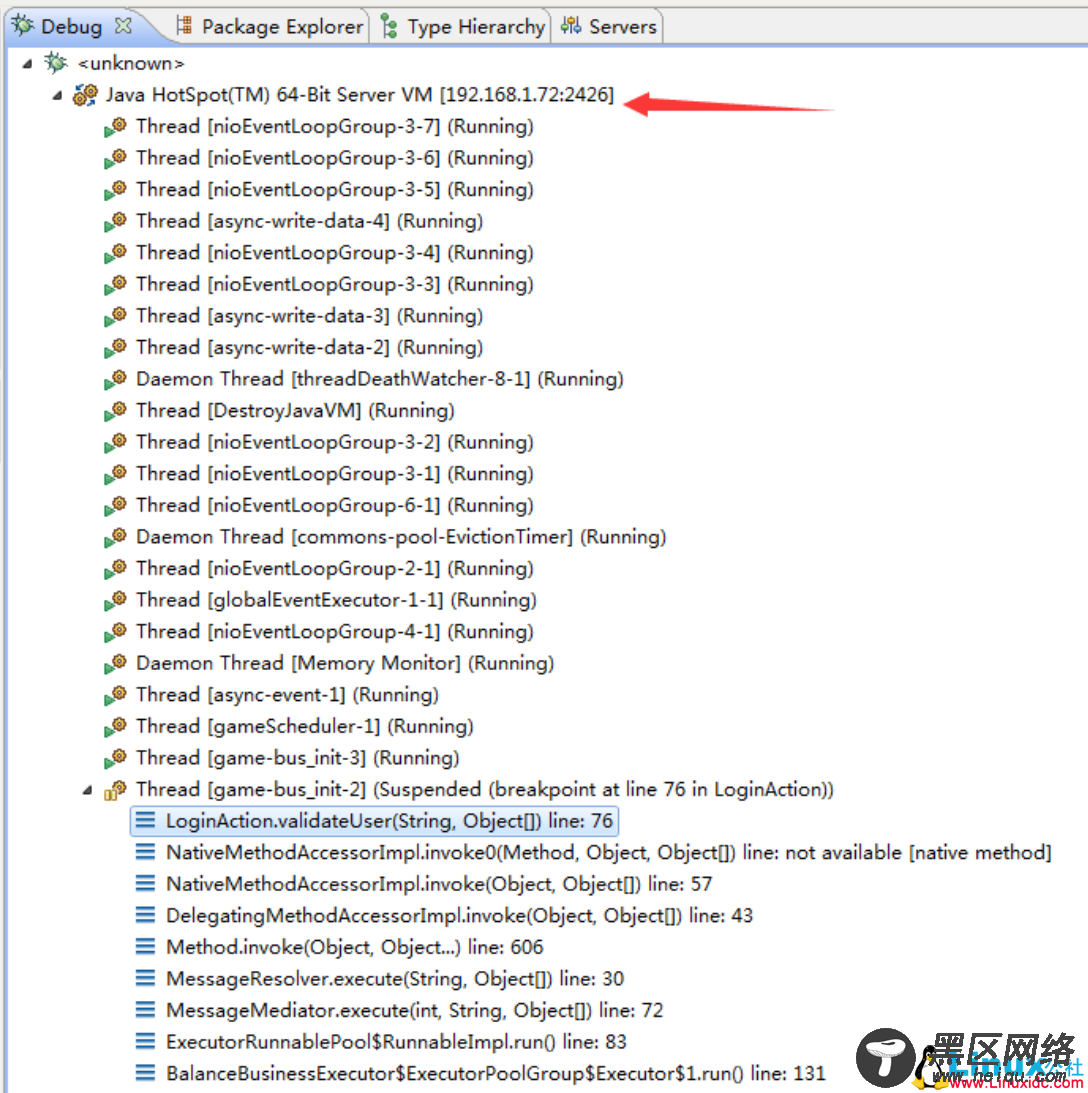Image resolution: width=1088 pixels, height=1093 pixels.
Task: Click the nioEventLoopGroup-6-1 thread icon
Action: 116,505
